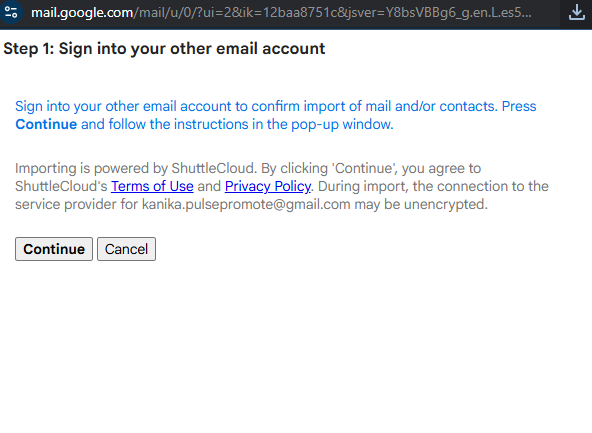Open the Privacy Policy link

click(268, 186)
